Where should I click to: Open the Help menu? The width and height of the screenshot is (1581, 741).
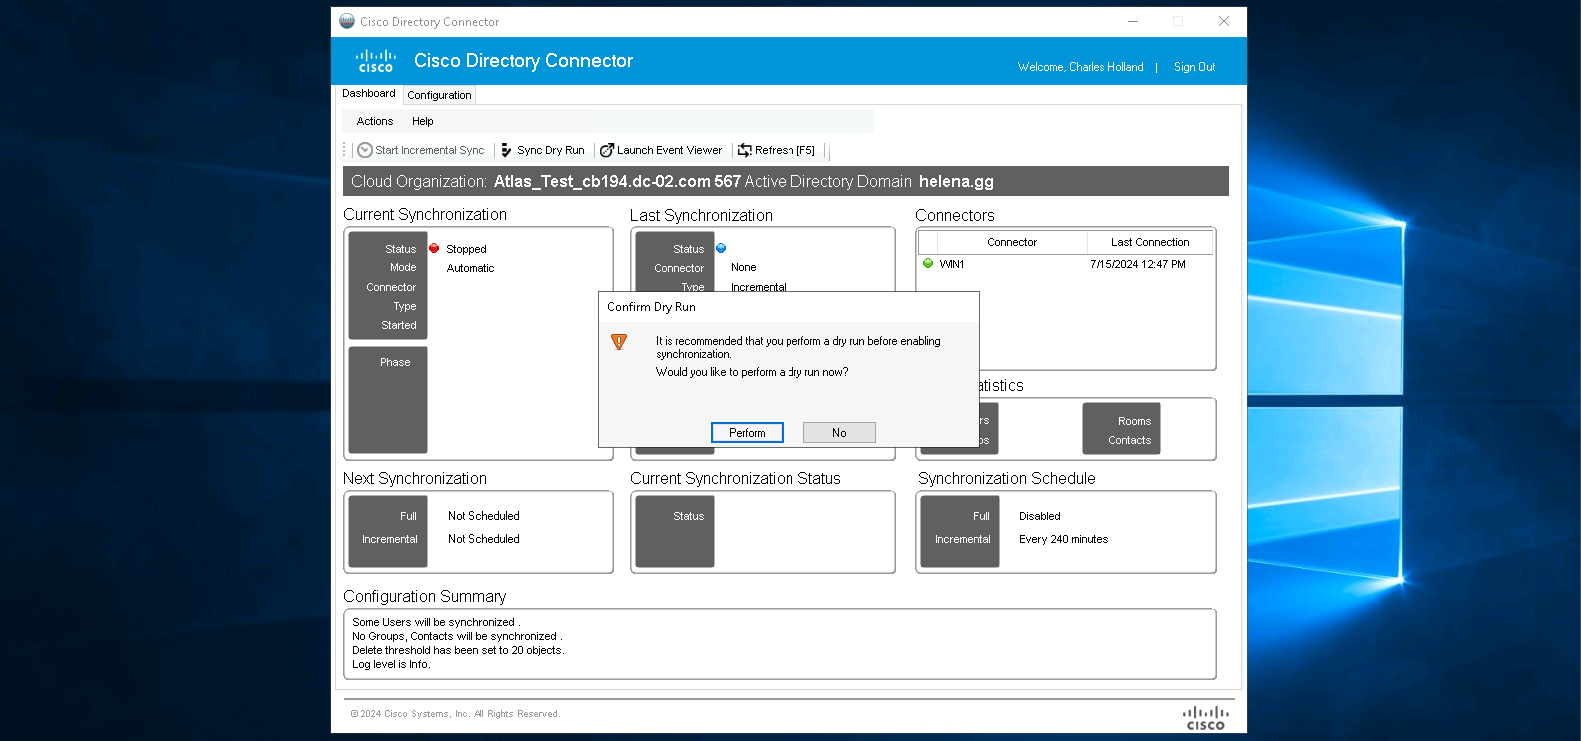pos(423,121)
